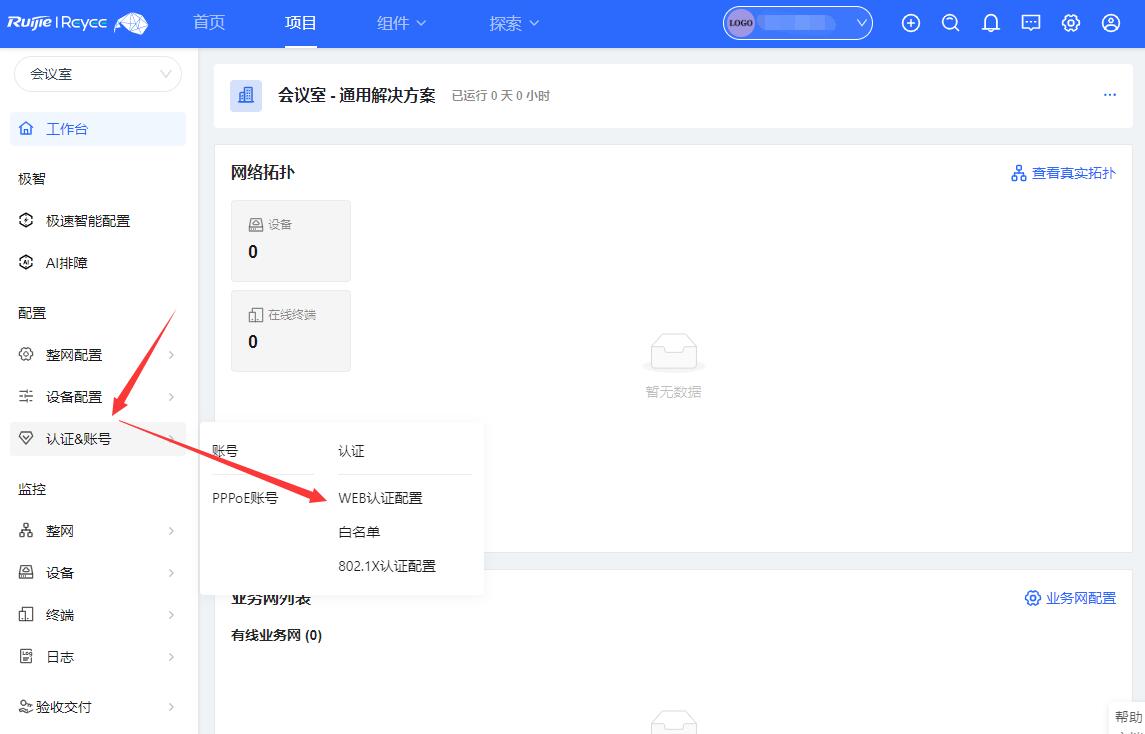Click the plus add icon in top bar

[x=911, y=23]
